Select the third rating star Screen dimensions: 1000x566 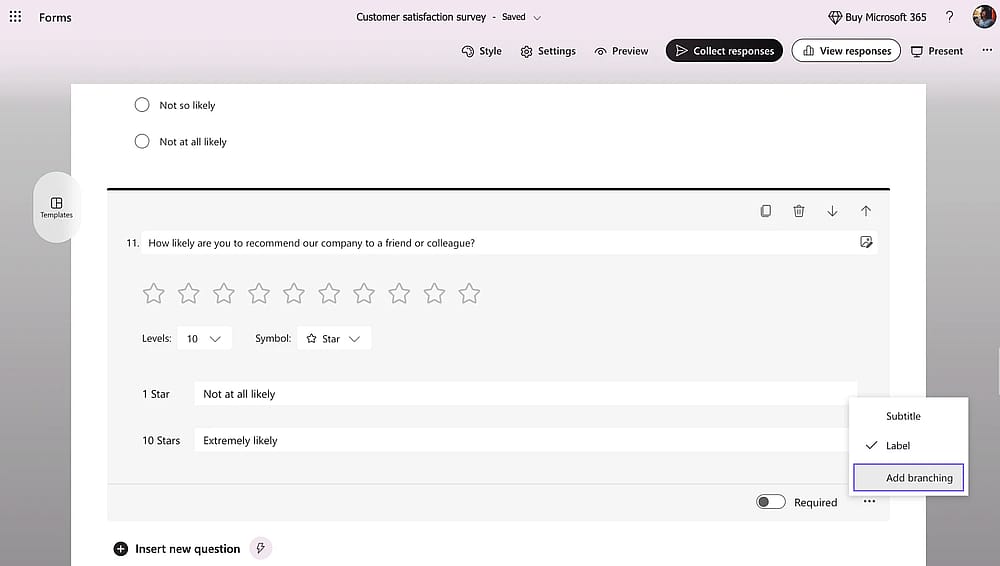point(224,294)
